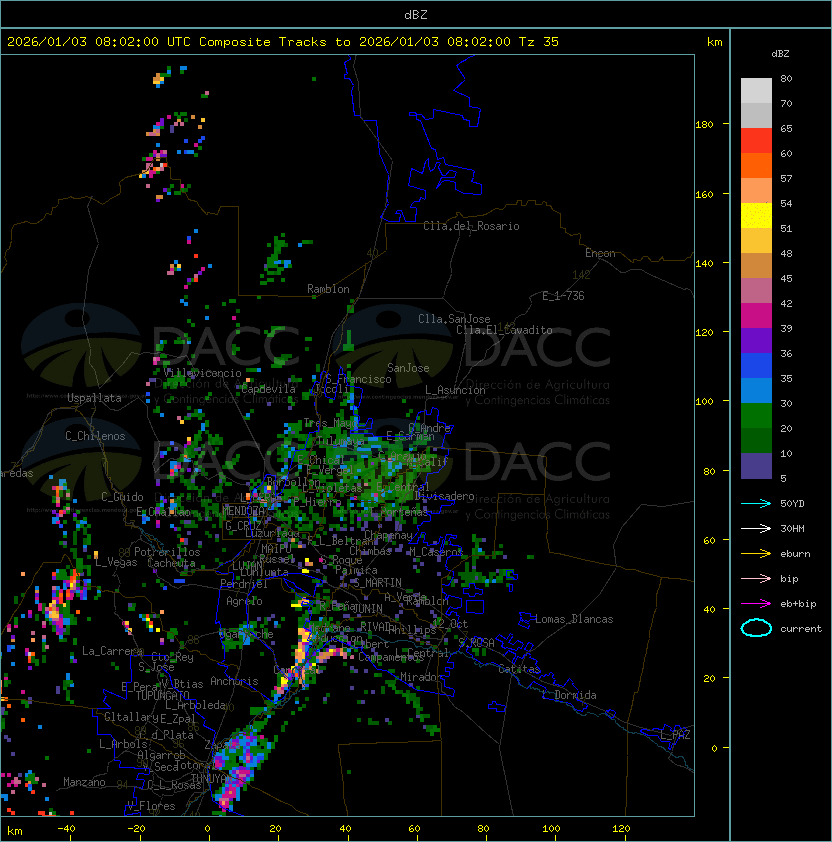Click the 'Encon' map label
The width and height of the screenshot is (832, 842).
point(600,253)
